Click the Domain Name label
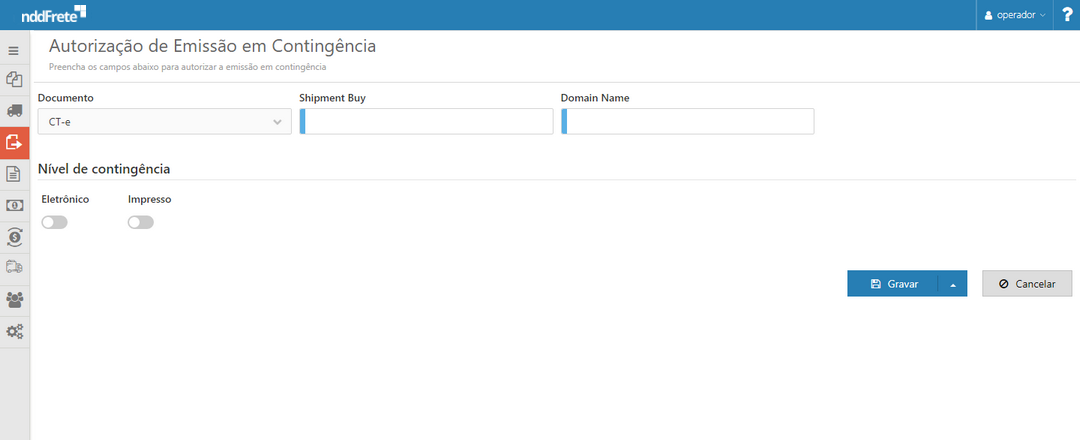The height and width of the screenshot is (440, 1080). [x=595, y=98]
